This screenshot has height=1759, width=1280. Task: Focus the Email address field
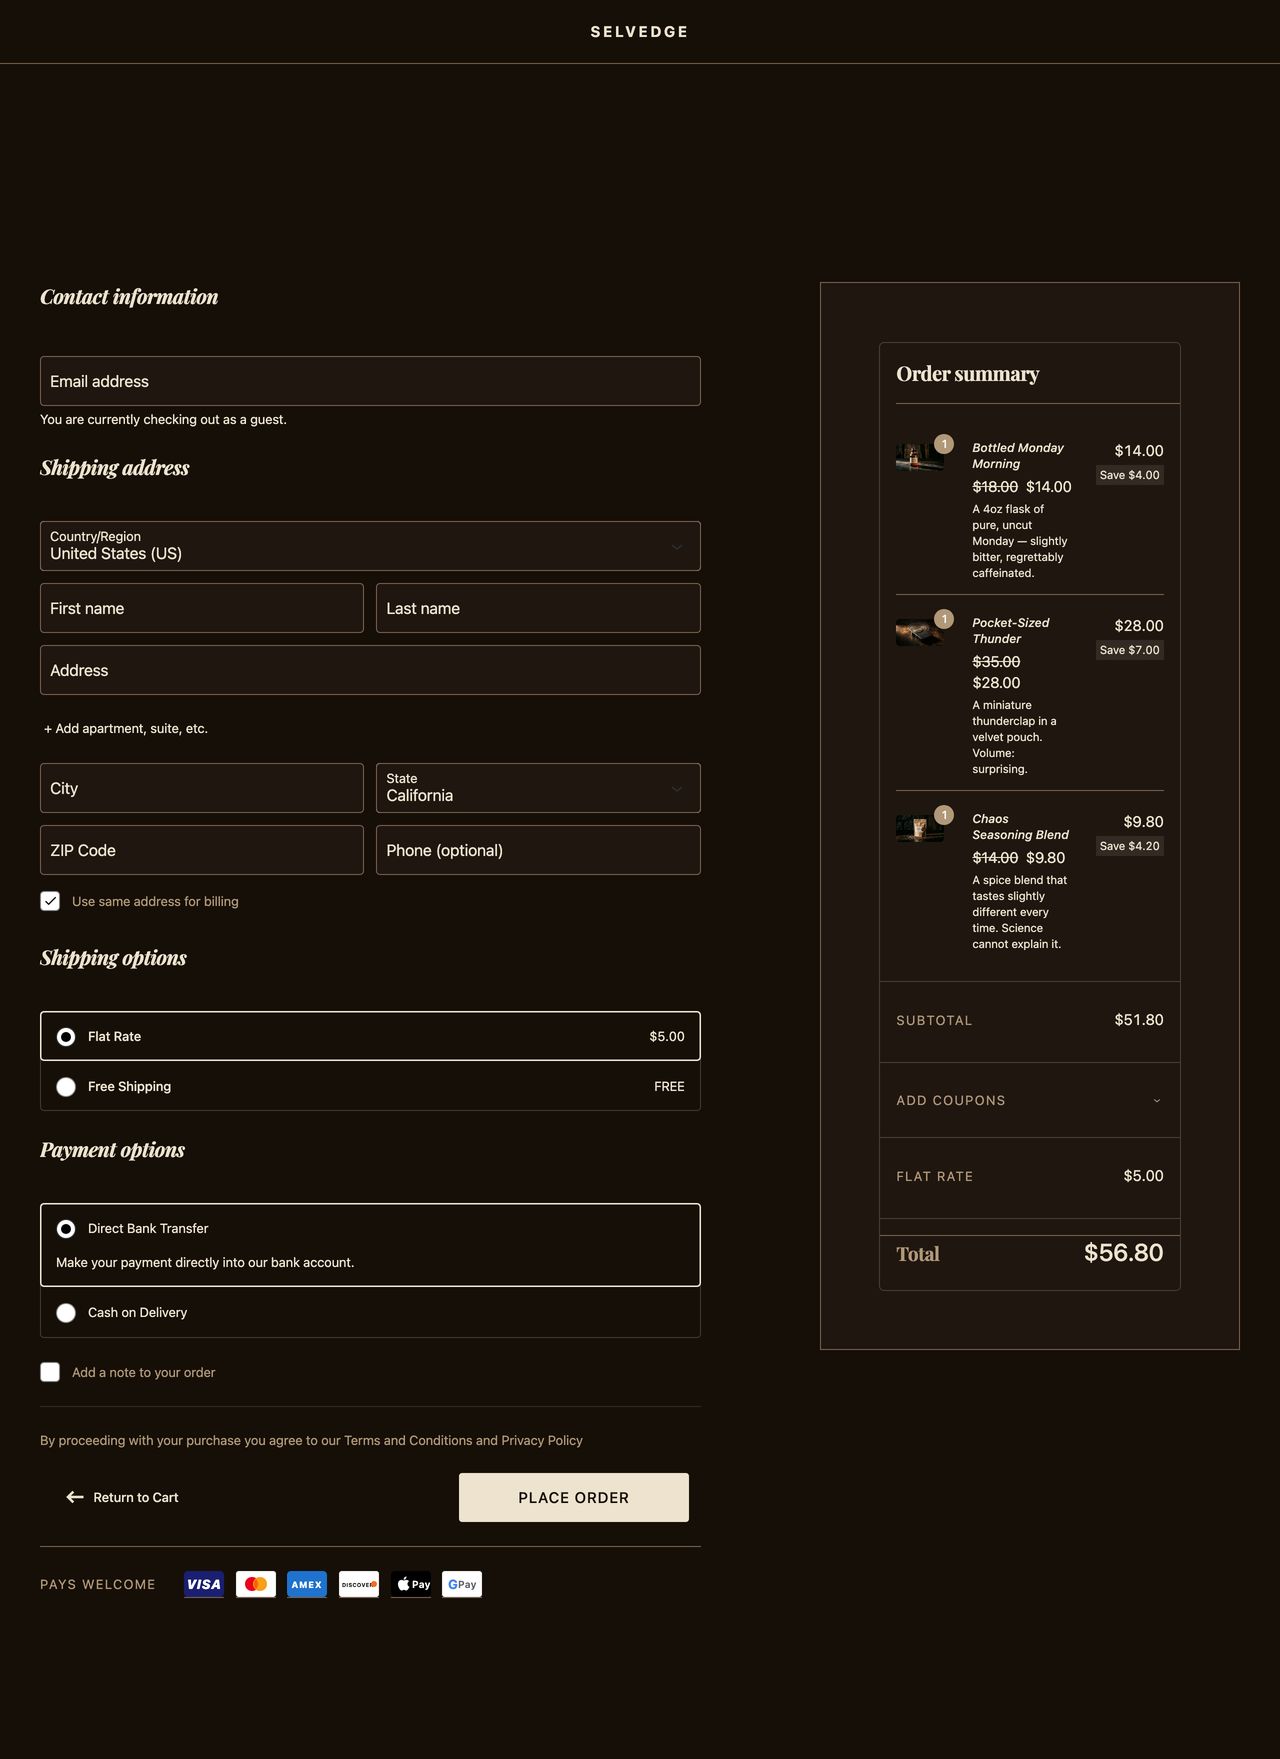(x=370, y=381)
